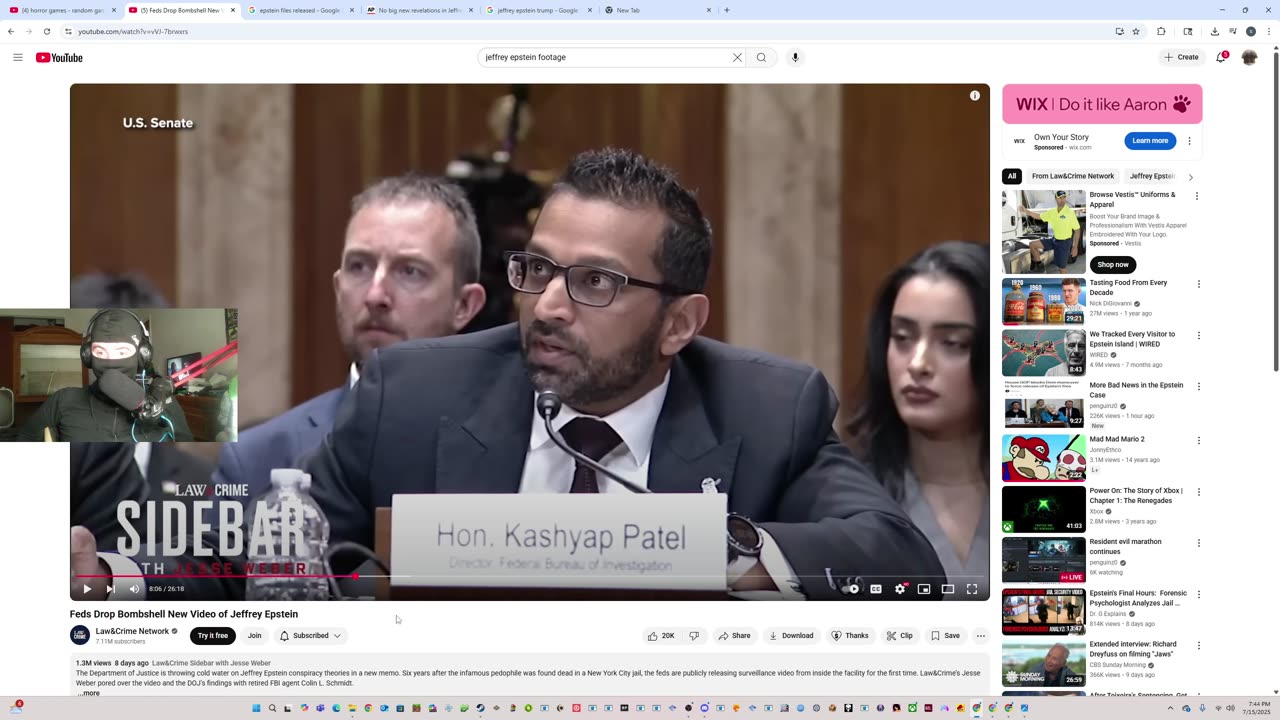
Task: Open the YouTube account avatar menu
Action: [1249, 57]
